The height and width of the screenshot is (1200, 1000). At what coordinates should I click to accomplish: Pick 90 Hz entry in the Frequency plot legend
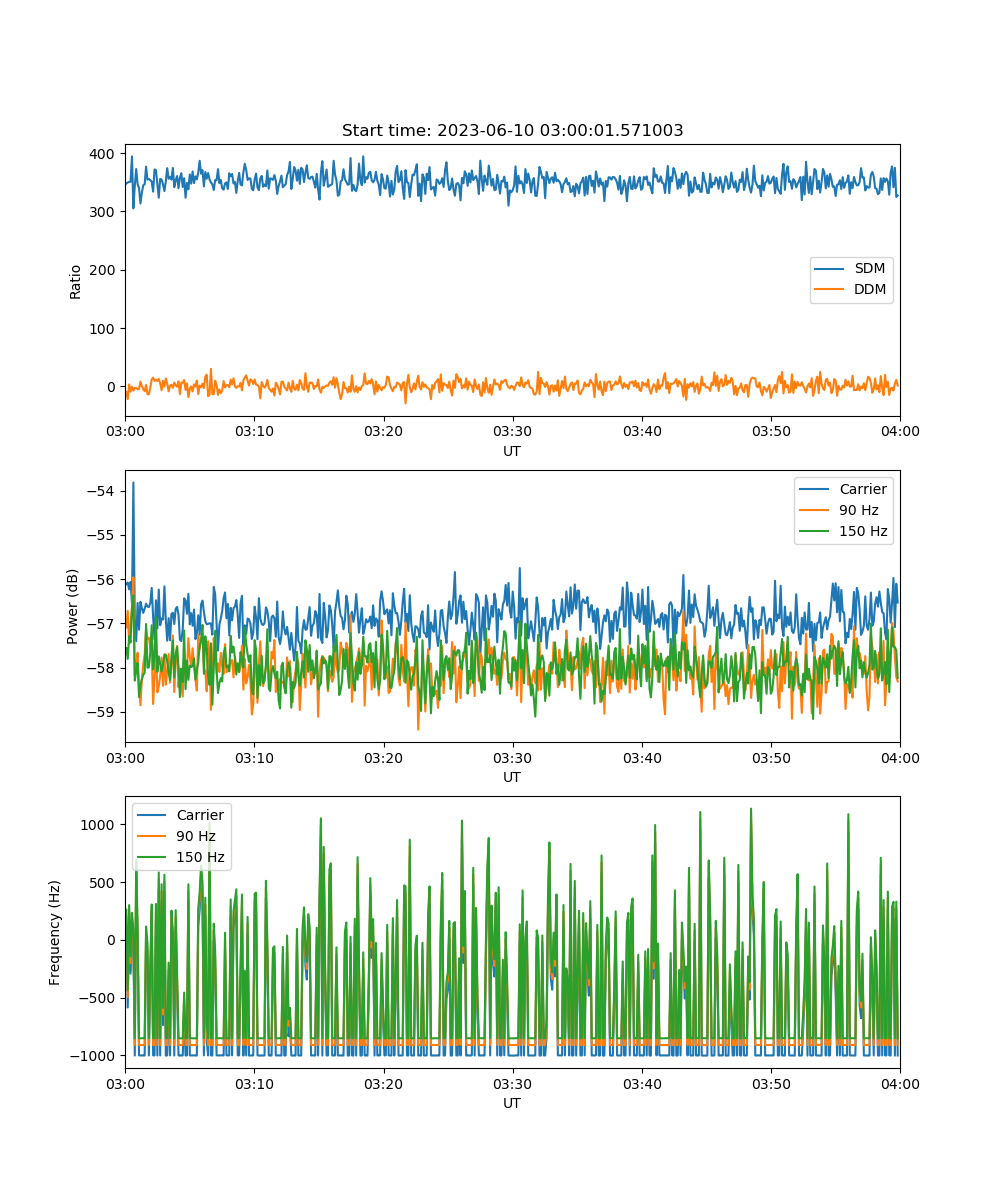pyautogui.click(x=196, y=837)
